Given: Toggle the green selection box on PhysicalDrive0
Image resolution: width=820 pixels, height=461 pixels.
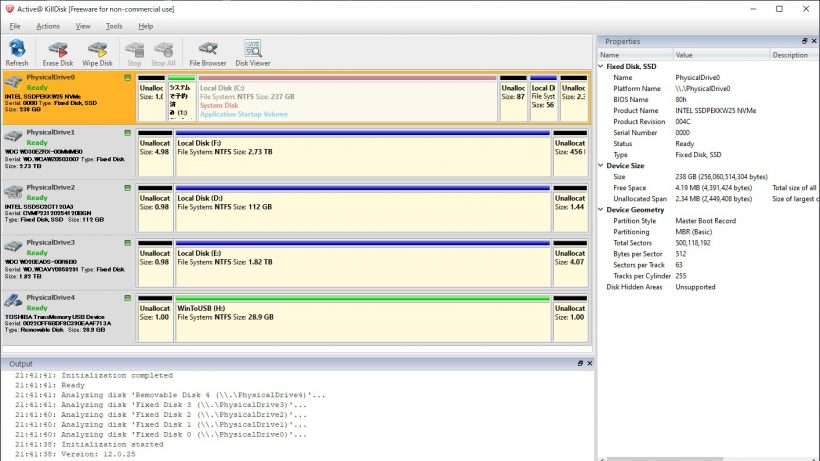Looking at the screenshot, I should click(128, 78).
